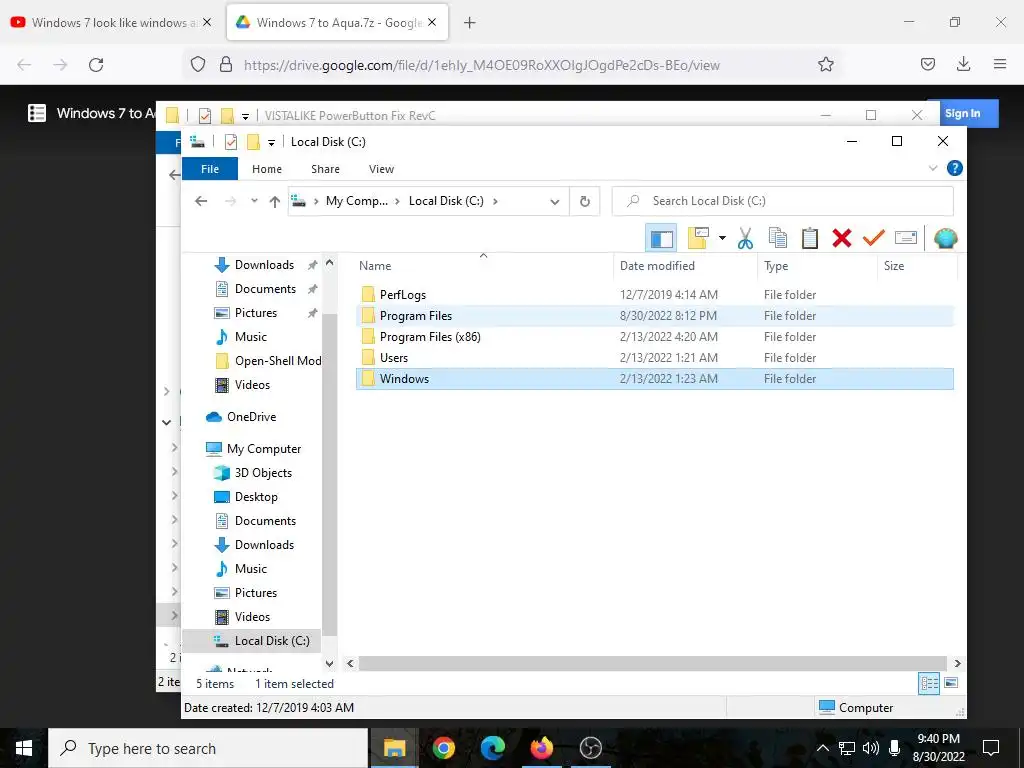Viewport: 1024px width, 768px height.
Task: Toggle the navigation pane toolbar icon
Action: coord(661,238)
